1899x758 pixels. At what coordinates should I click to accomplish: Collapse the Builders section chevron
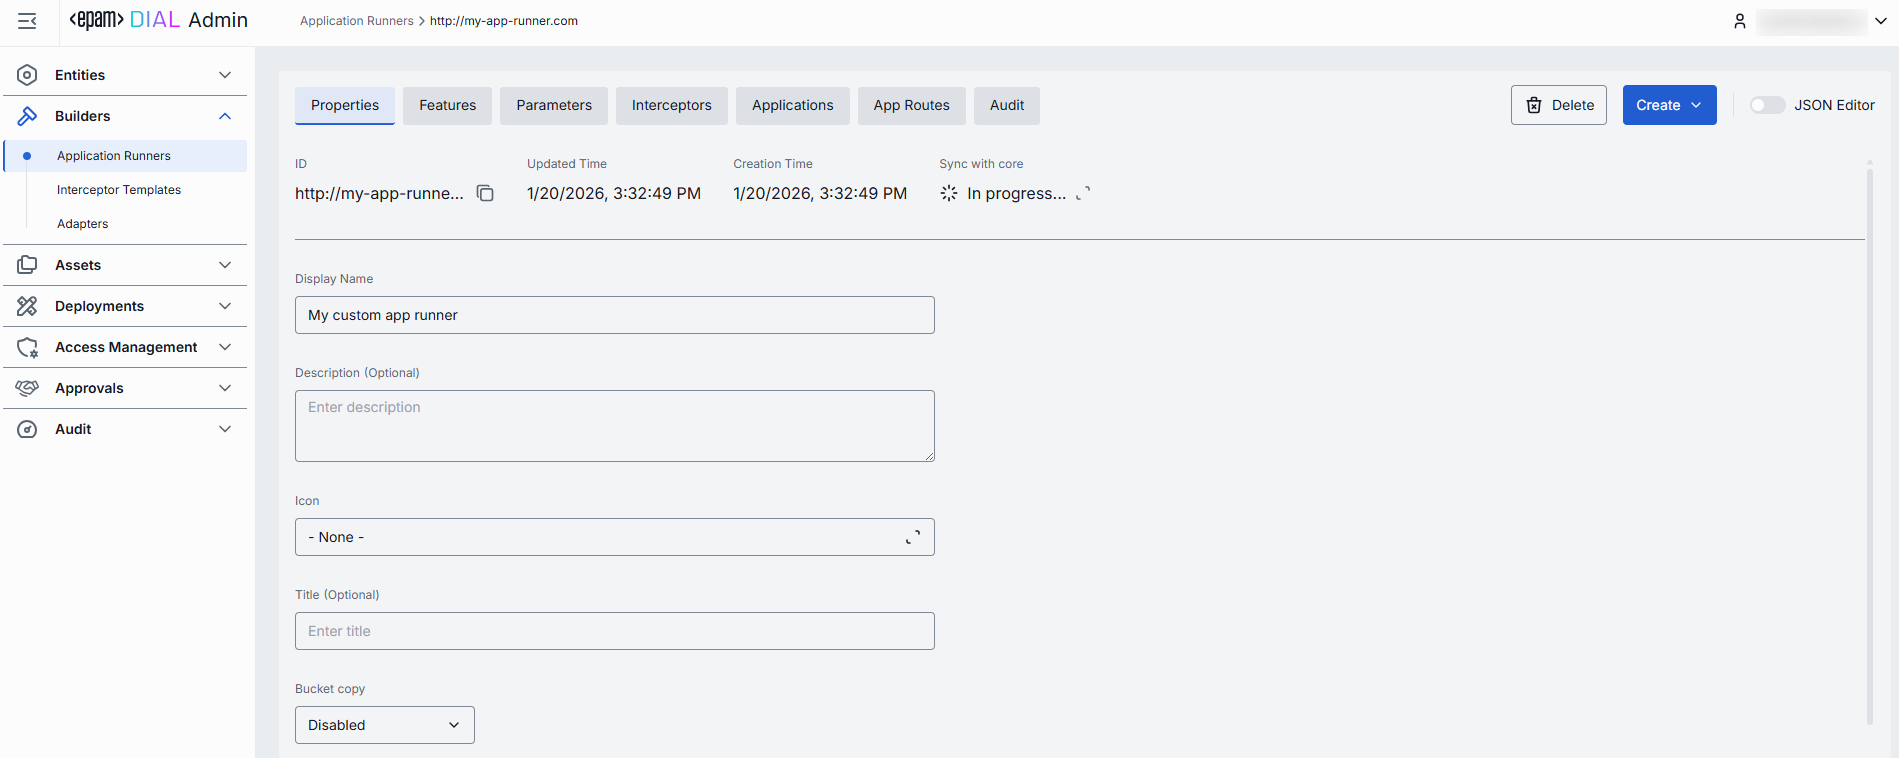coord(225,116)
